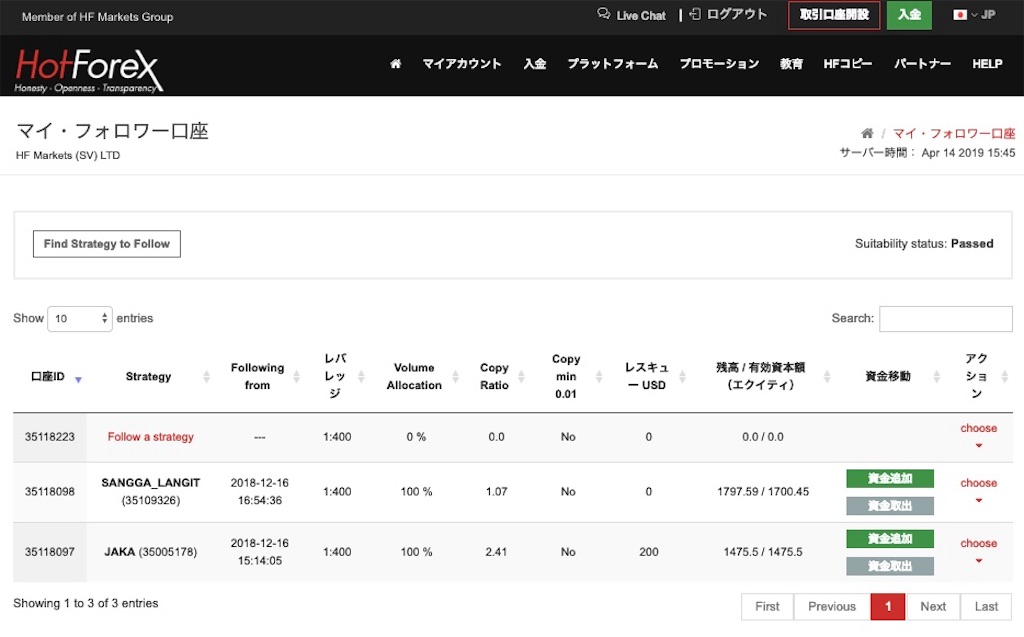Click マイ・フォロワー口座 breadcrumb link
This screenshot has height=637, width=1024.
pos(953,133)
